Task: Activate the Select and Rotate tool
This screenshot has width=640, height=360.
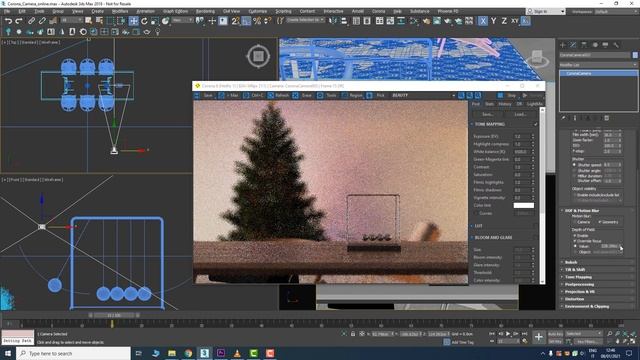Action: pos(144,20)
